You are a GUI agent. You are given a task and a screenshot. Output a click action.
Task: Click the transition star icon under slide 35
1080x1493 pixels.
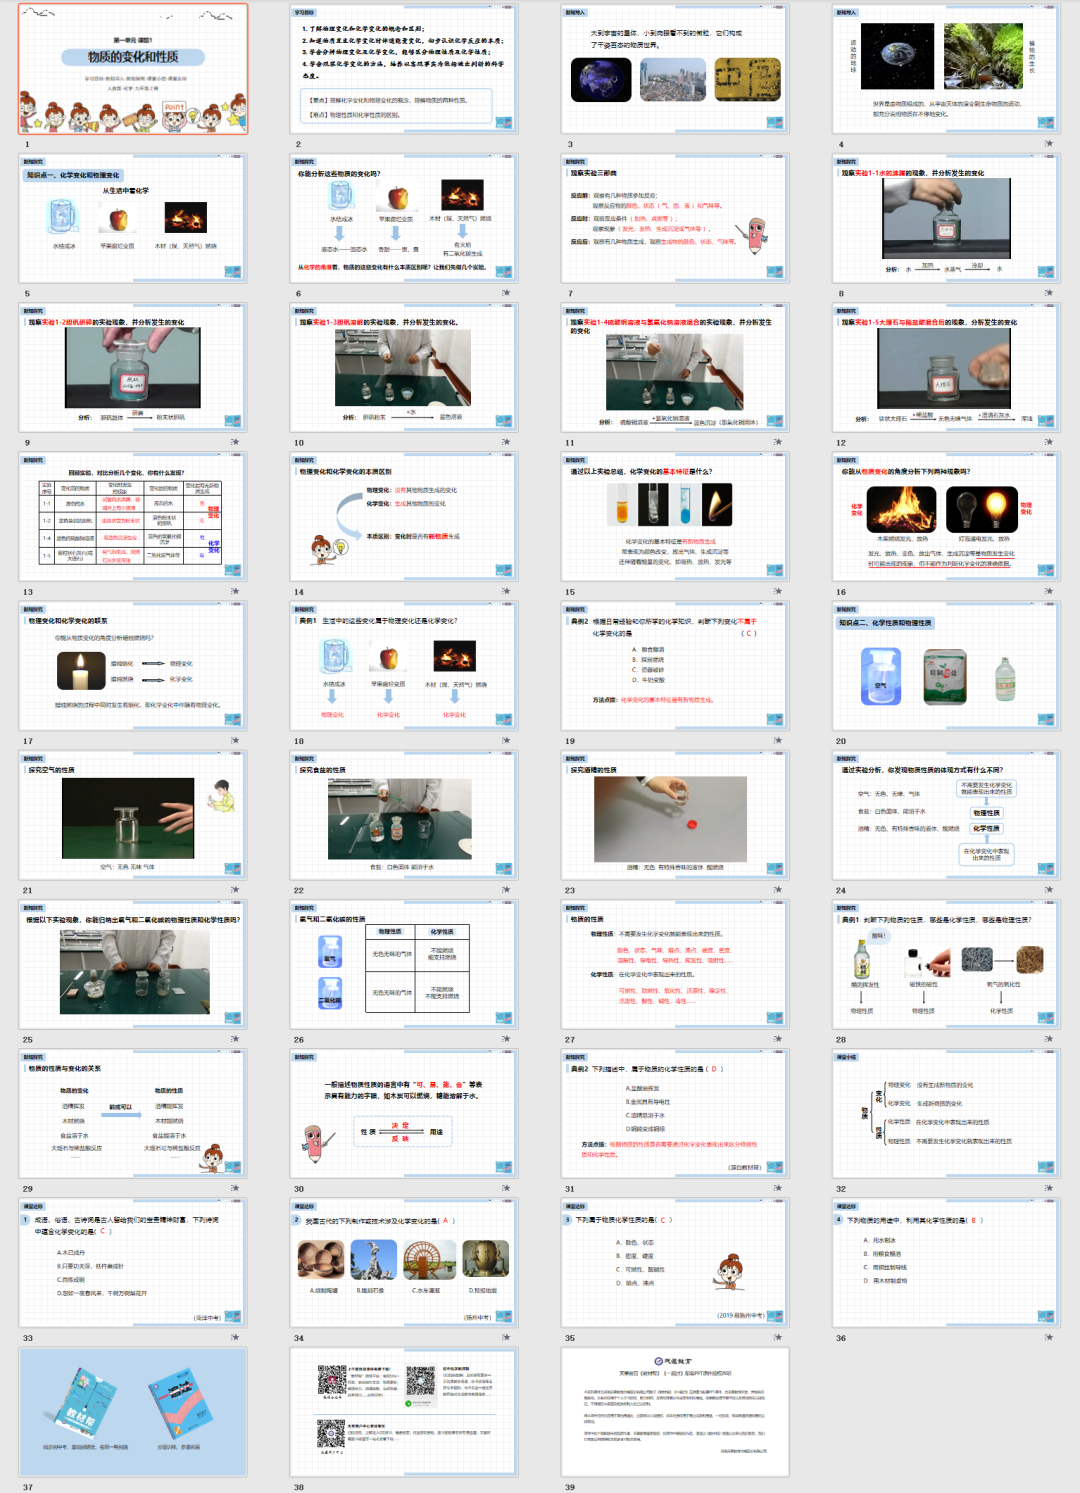777,1337
